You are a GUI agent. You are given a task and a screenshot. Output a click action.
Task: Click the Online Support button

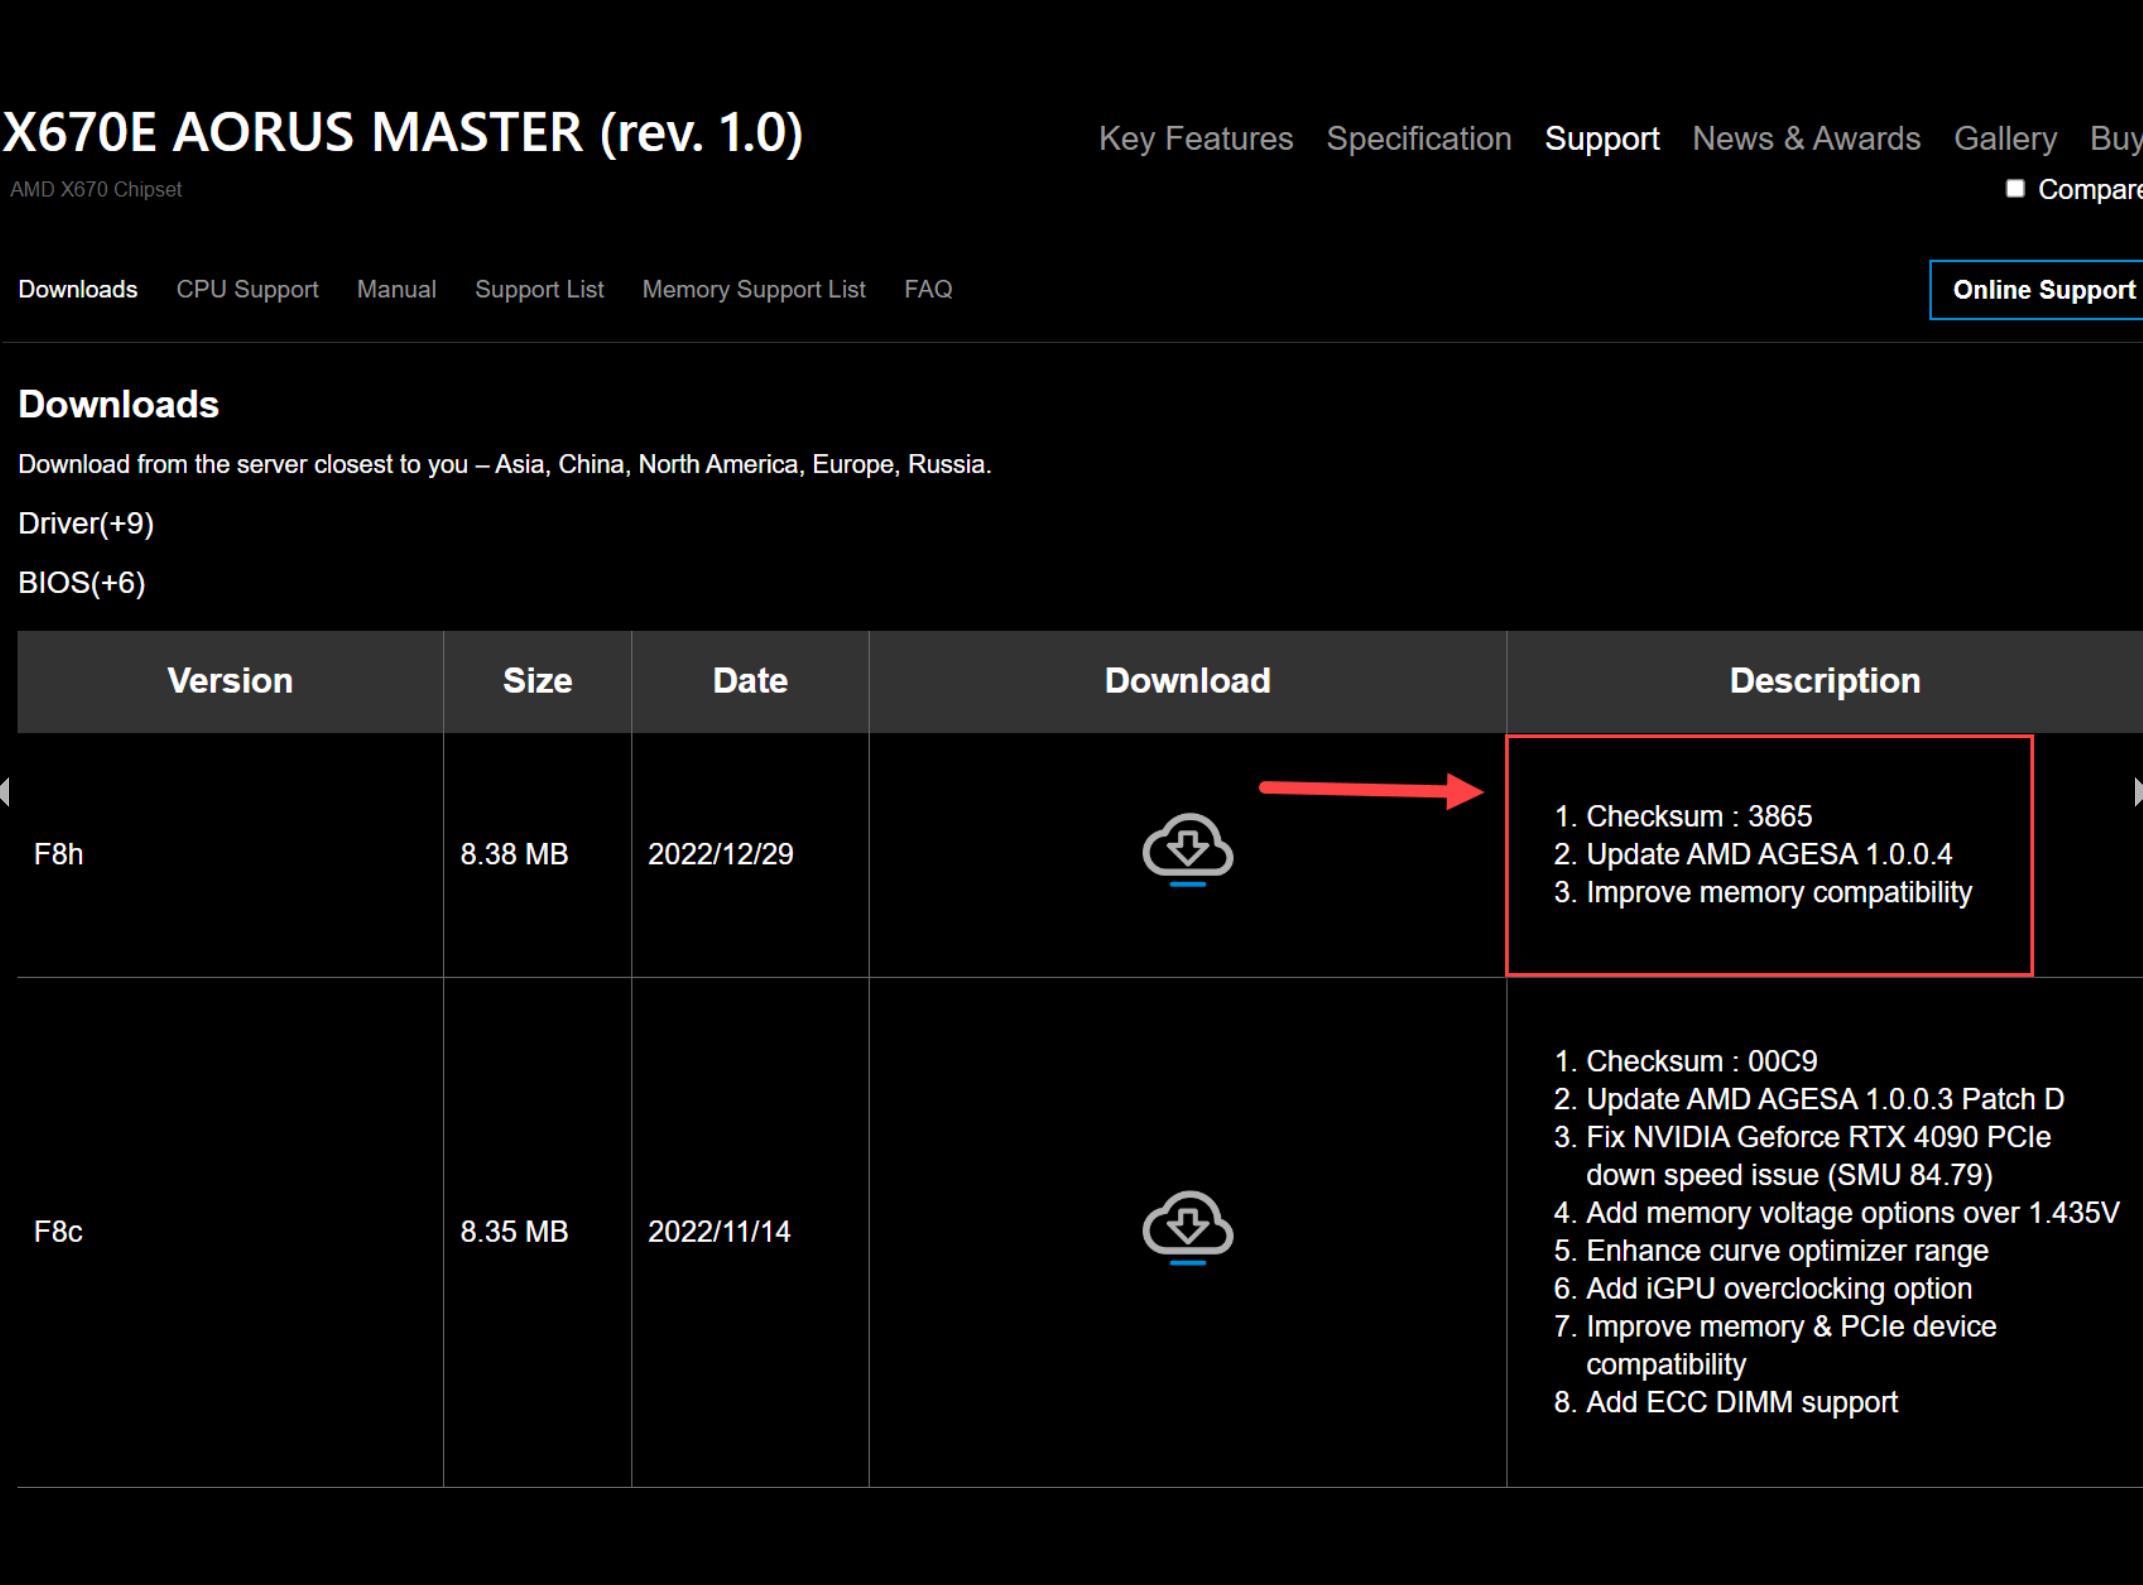pyautogui.click(x=2042, y=290)
